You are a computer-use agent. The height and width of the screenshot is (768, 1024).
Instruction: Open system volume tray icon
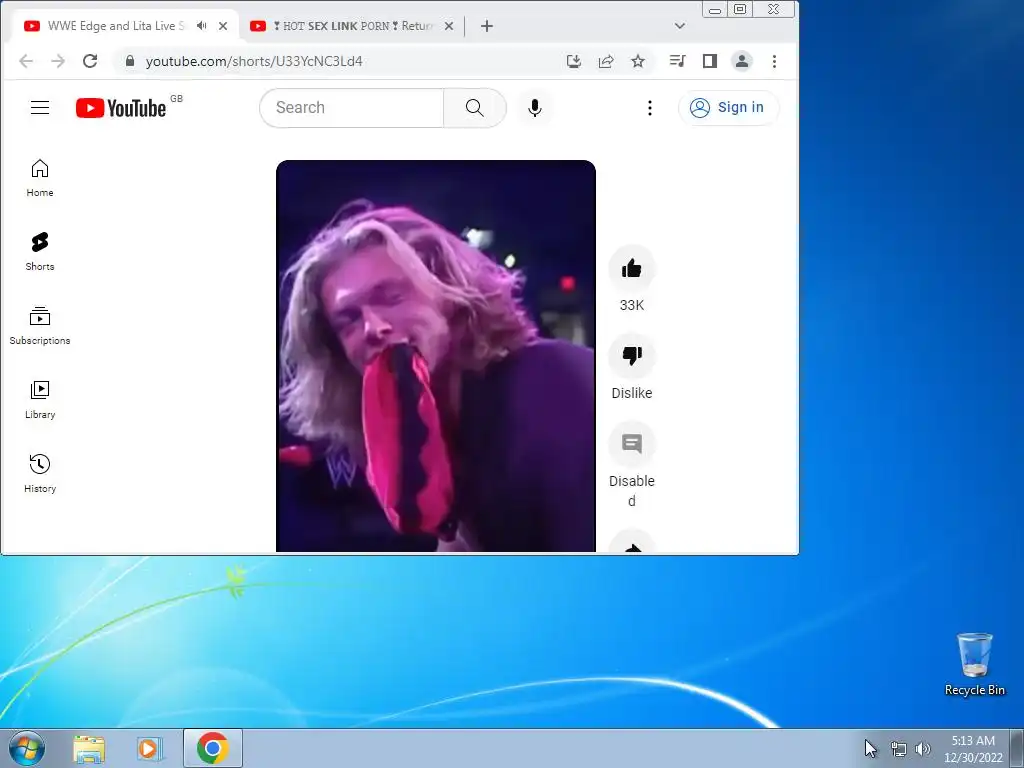tap(923, 749)
